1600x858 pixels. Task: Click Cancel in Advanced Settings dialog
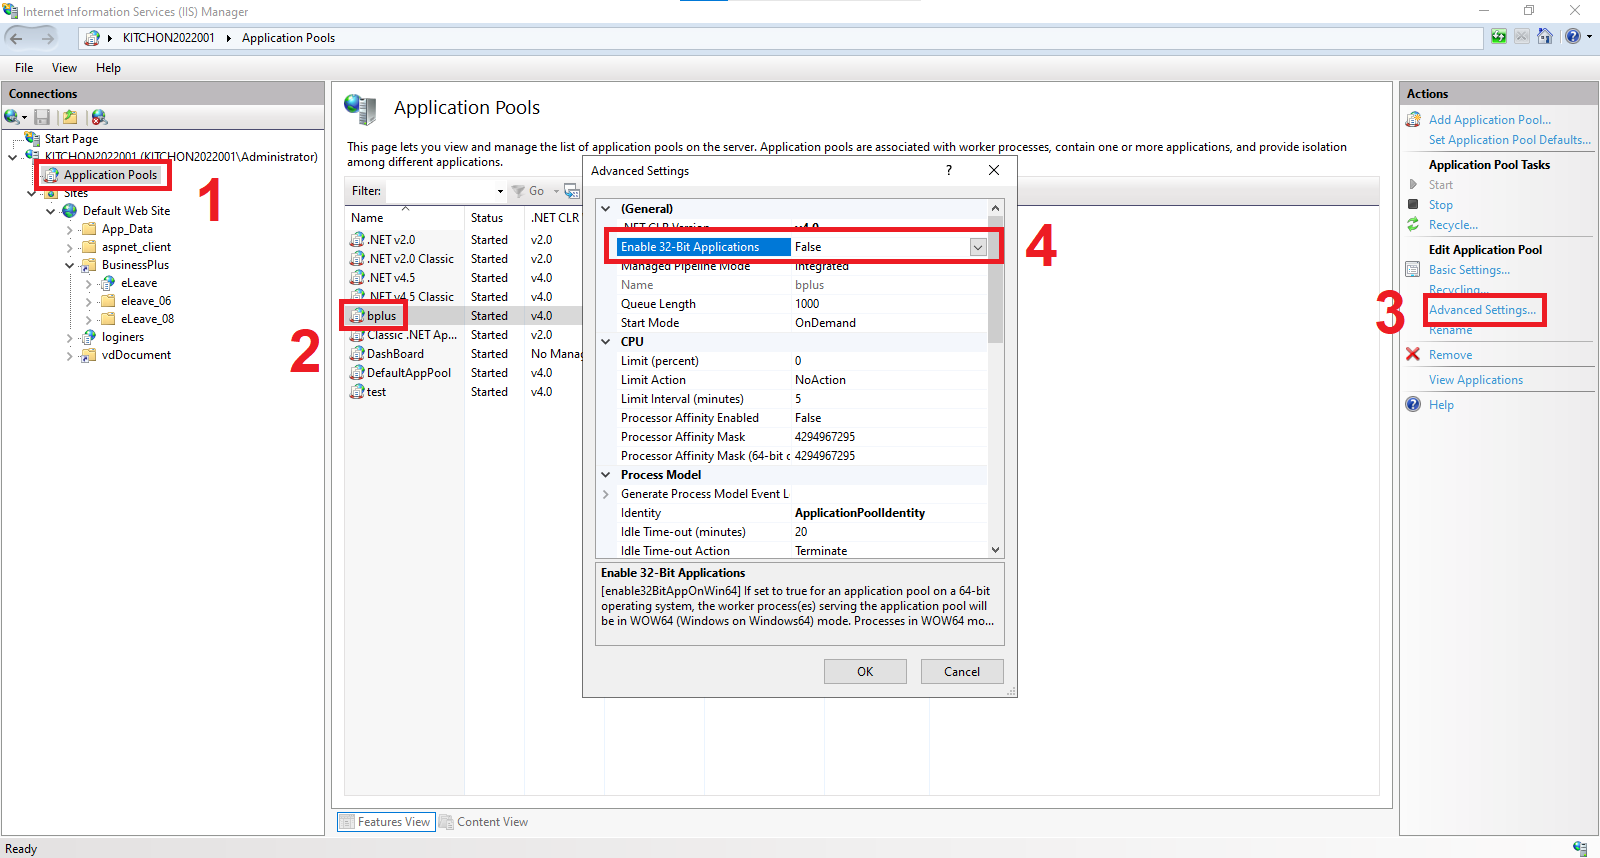(x=962, y=672)
